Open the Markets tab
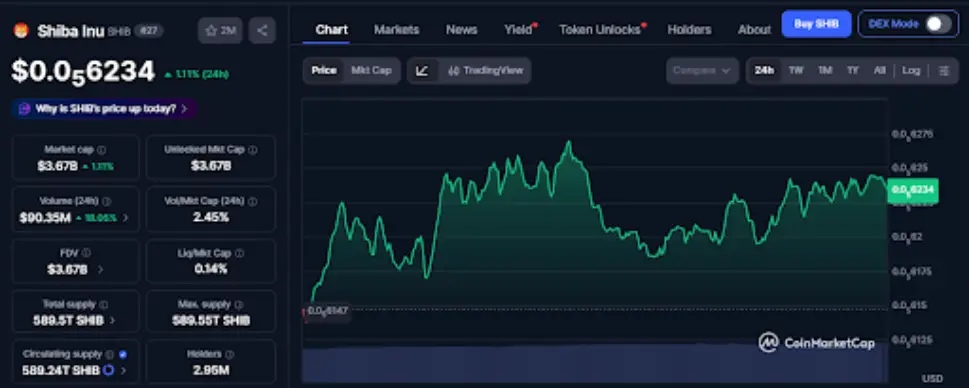Screen dimensions: 969x388 click(x=396, y=29)
